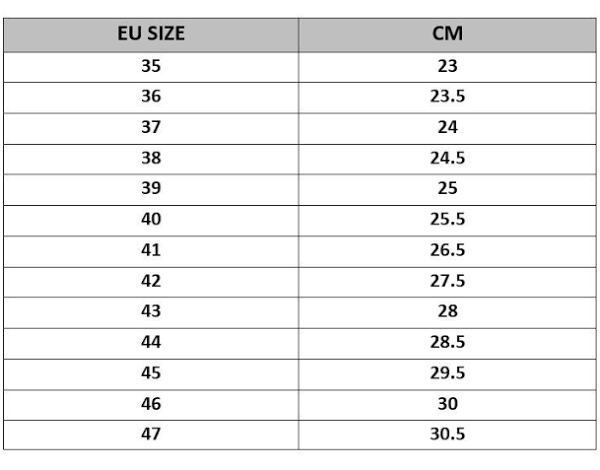Viewport: 600px width, 470px height.
Task: Pick the EU size 38 cell
Action: coord(151,158)
